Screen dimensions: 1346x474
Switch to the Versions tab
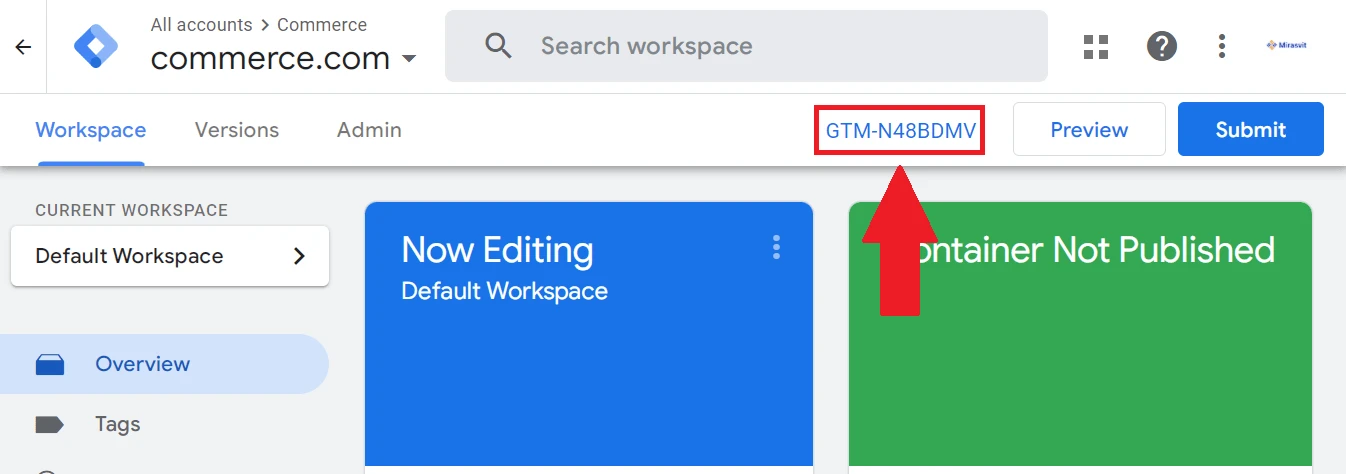[237, 130]
